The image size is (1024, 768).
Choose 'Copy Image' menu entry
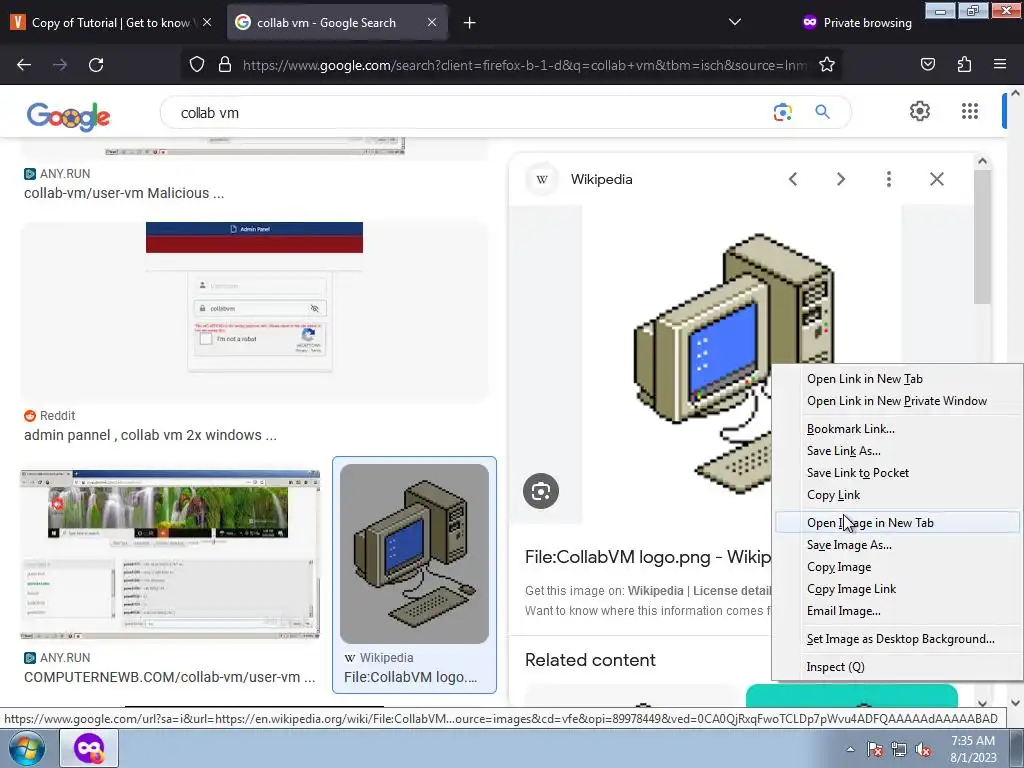[x=839, y=567]
